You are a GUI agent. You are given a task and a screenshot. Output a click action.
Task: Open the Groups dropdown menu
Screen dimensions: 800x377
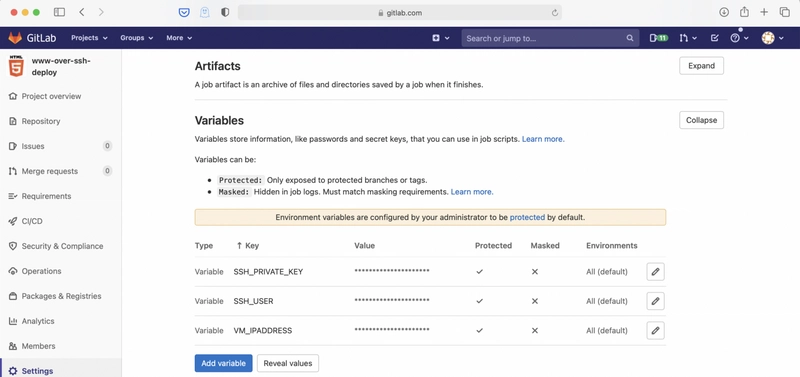pos(136,38)
